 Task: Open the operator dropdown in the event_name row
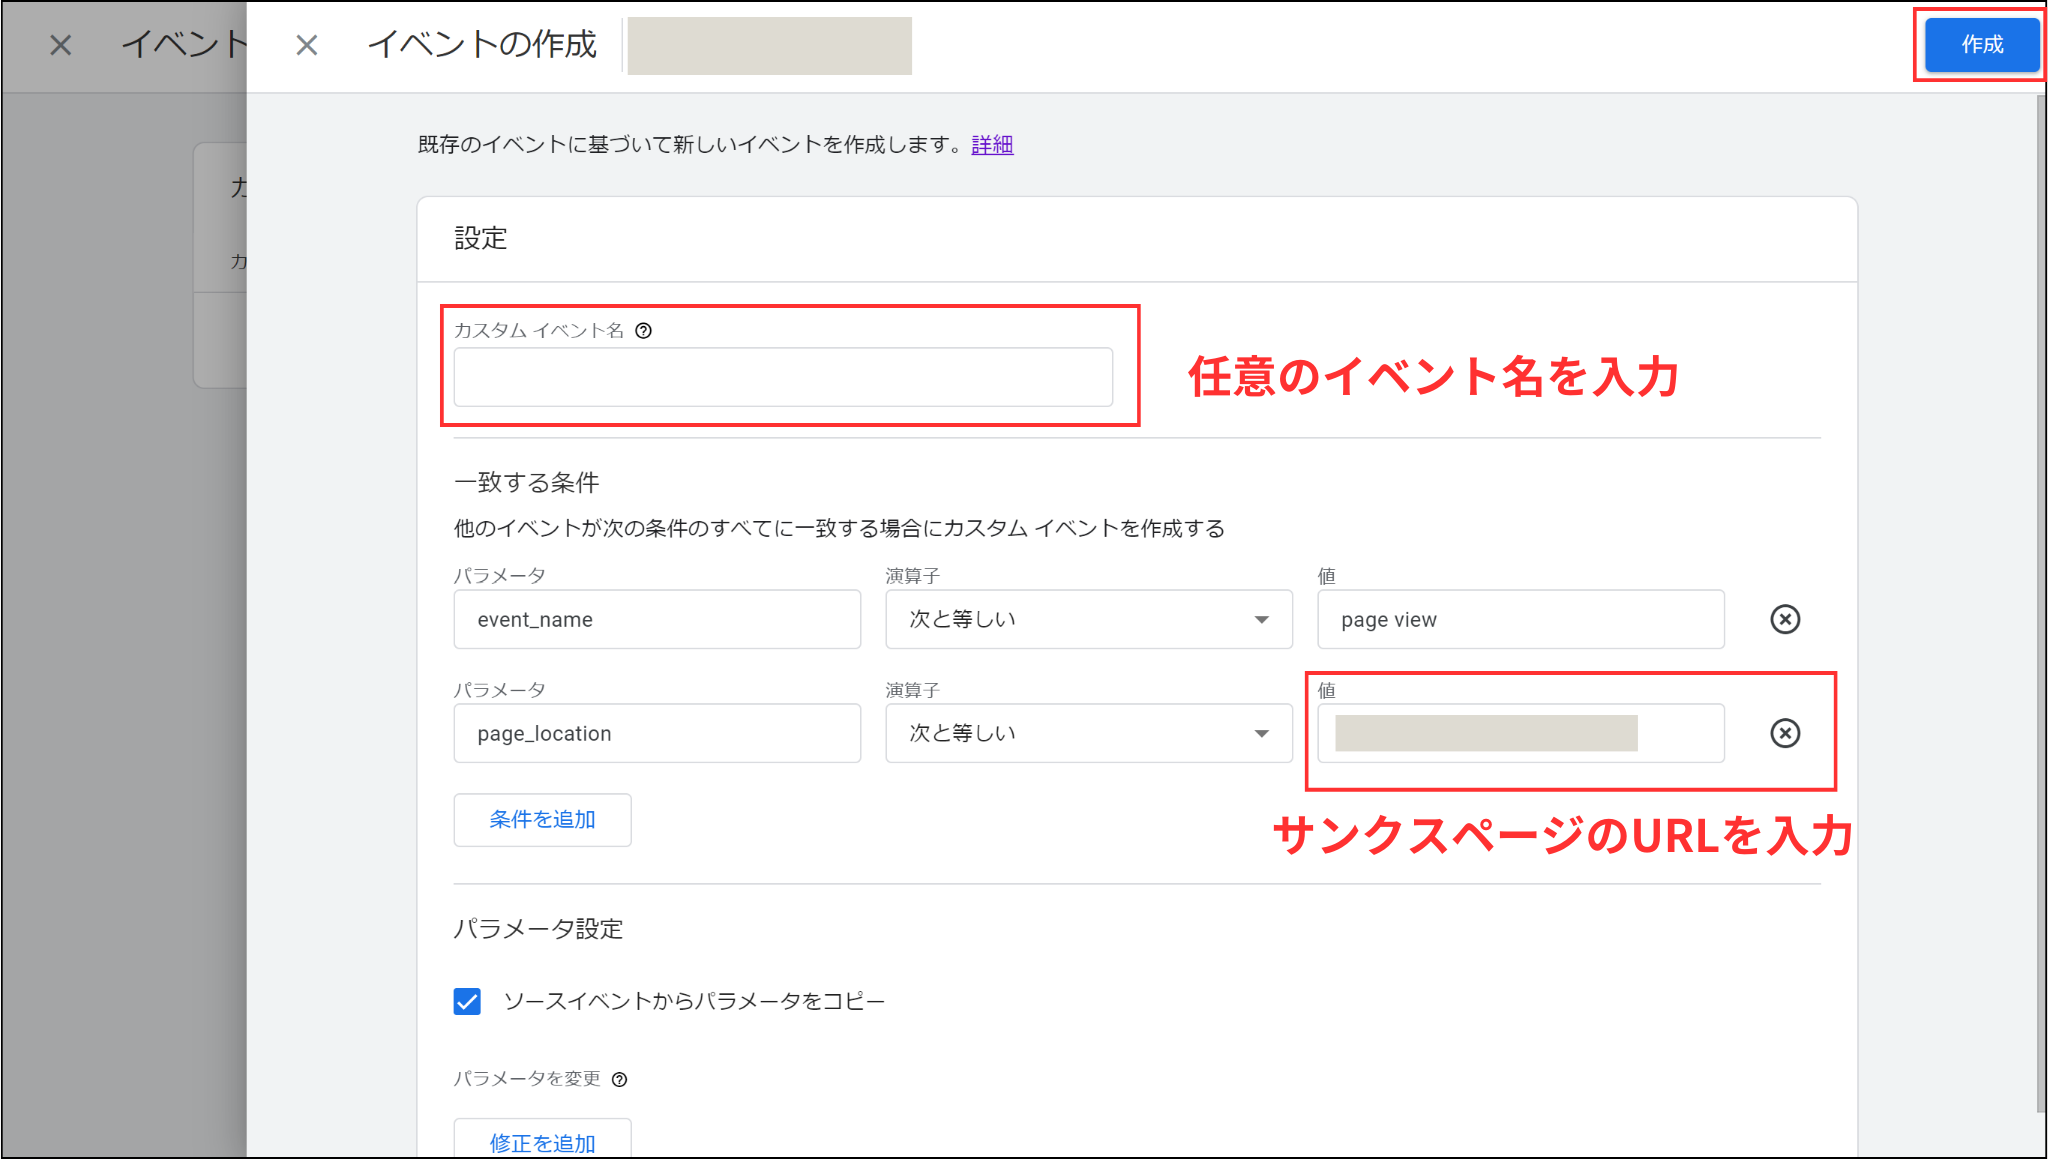tap(1089, 619)
